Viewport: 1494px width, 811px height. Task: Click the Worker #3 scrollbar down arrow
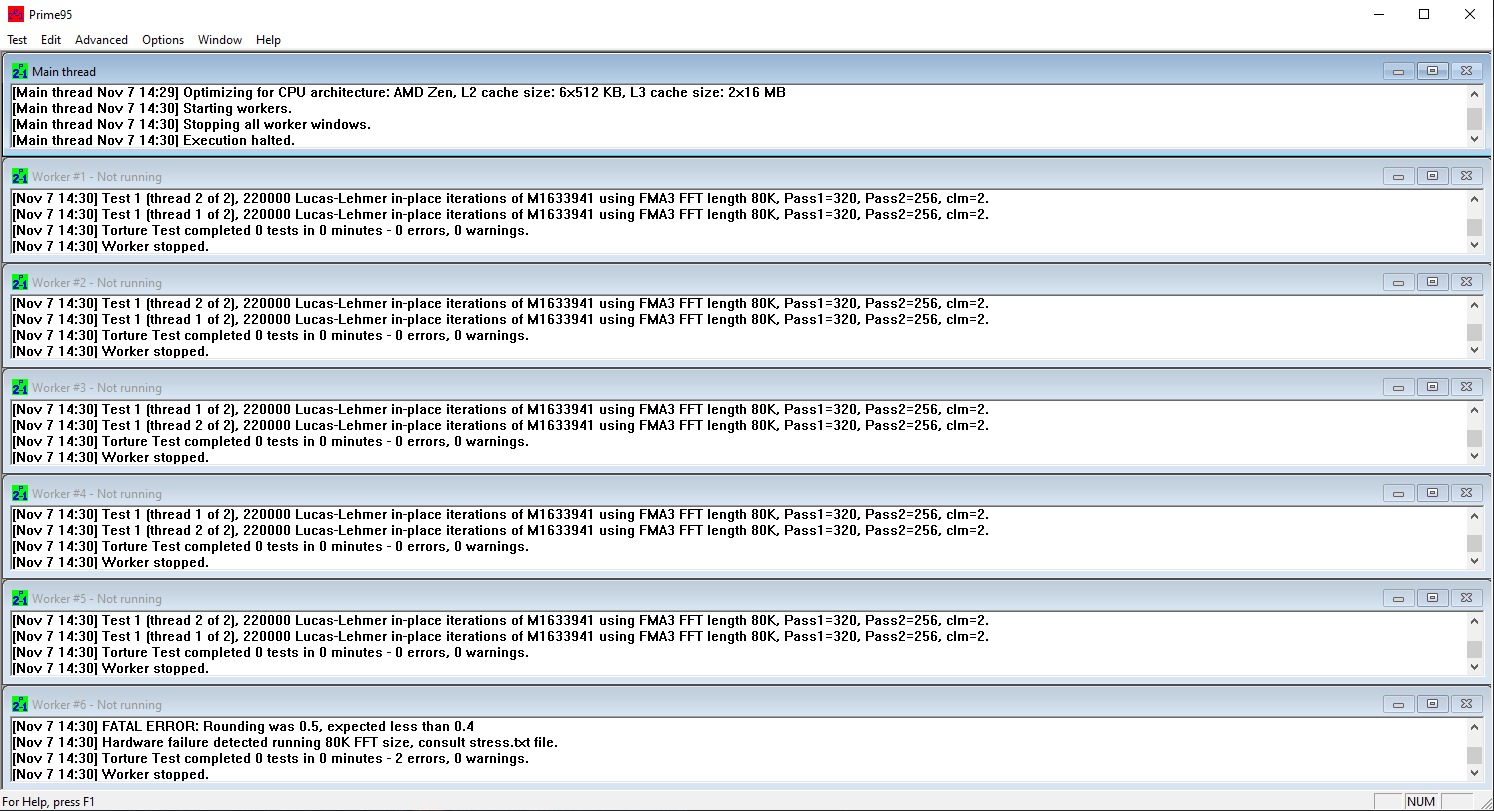(1474, 456)
